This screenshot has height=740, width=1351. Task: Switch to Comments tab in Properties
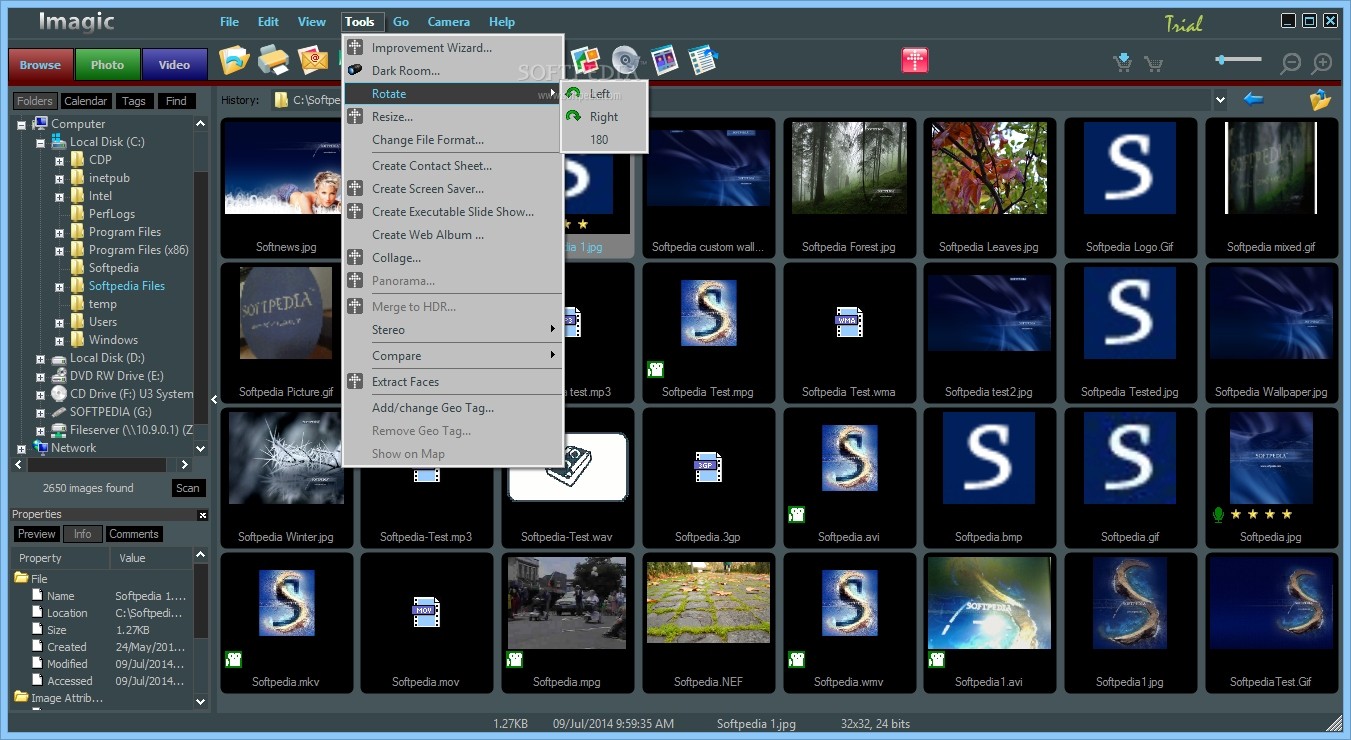pyautogui.click(x=134, y=534)
